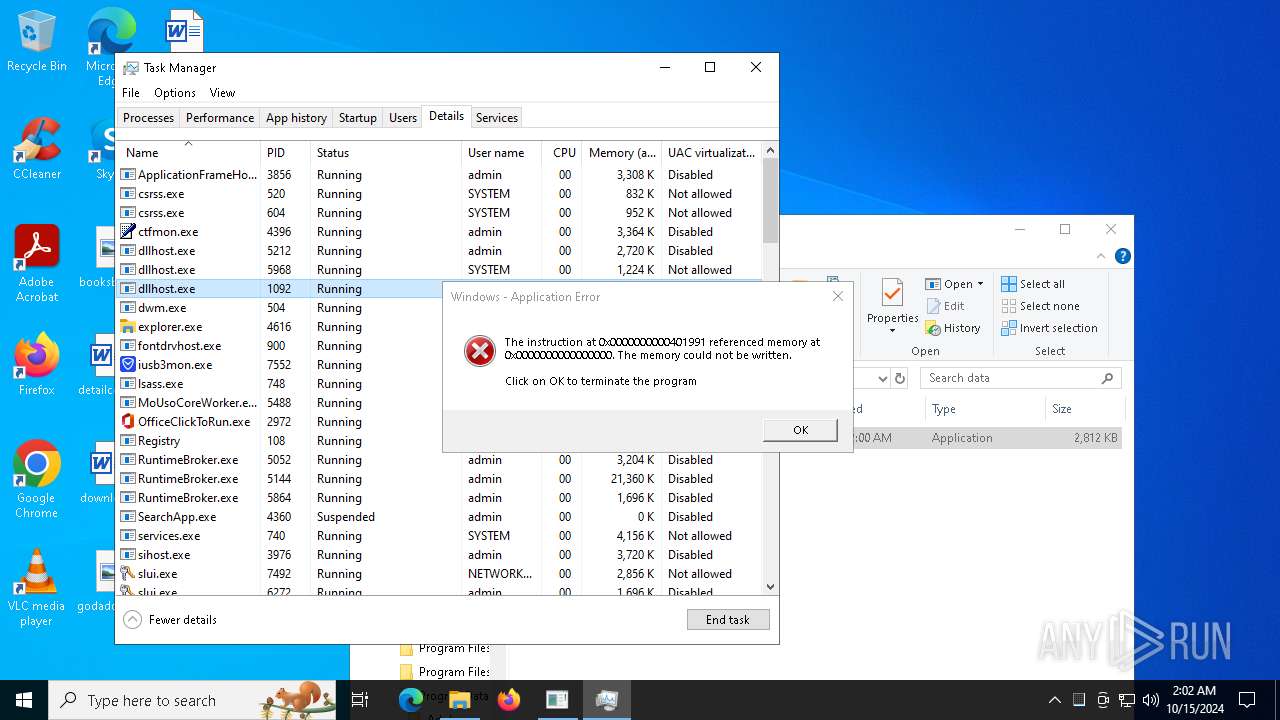Click the red error icon in dialog
Image resolution: width=1280 pixels, height=720 pixels.
tap(480, 351)
